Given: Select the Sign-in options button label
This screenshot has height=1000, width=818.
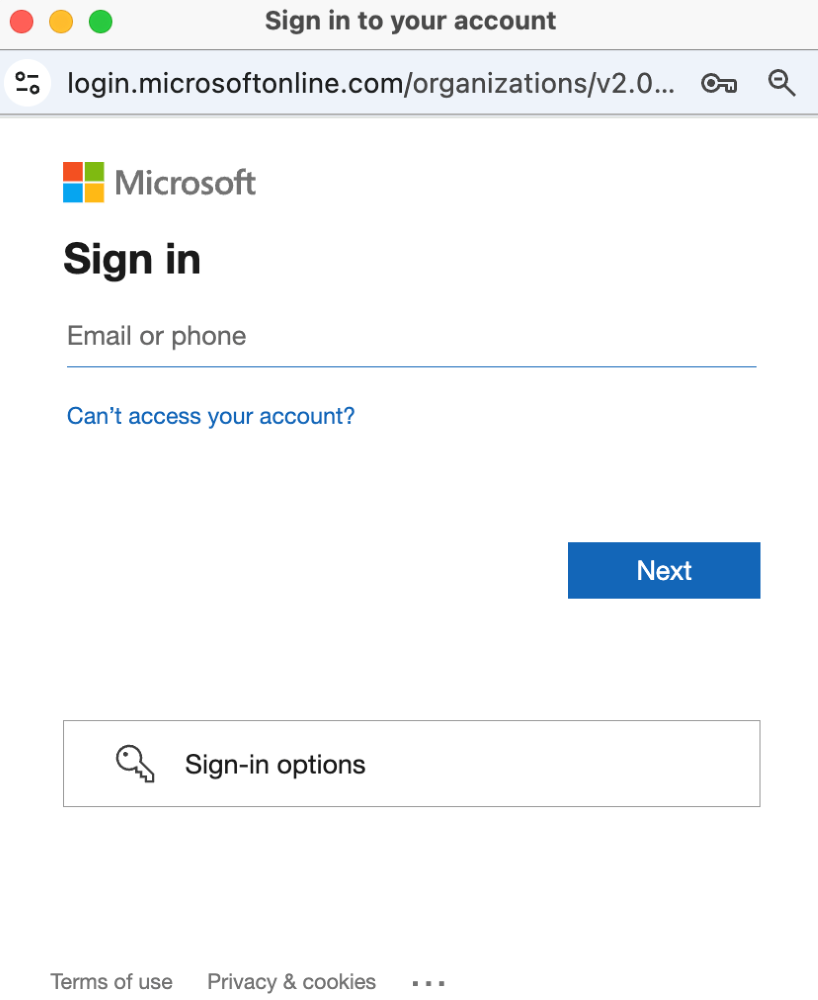Looking at the screenshot, I should (275, 765).
